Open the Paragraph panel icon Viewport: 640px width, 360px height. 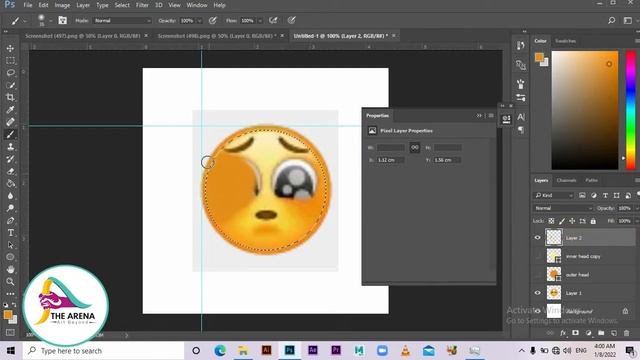click(x=521, y=130)
